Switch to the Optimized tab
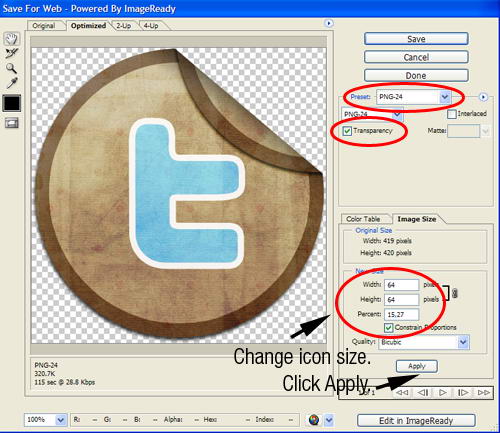The image size is (500, 433). point(88,26)
